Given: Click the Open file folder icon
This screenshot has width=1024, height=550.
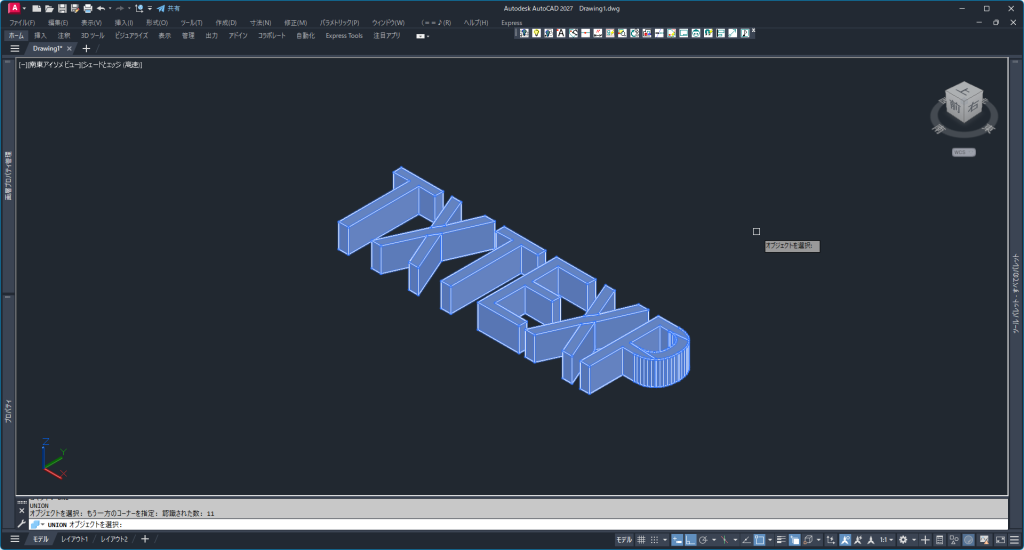Looking at the screenshot, I should (x=48, y=8).
